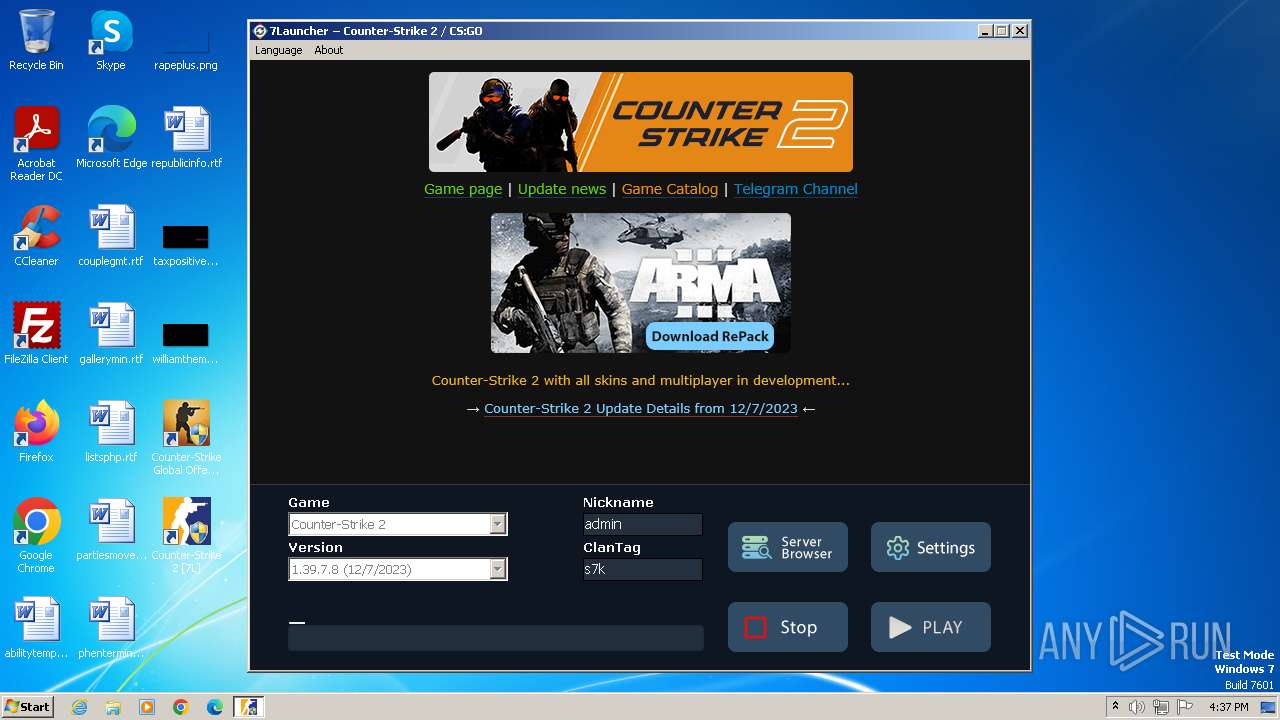1280x720 pixels.
Task: Open Game page link
Action: [x=463, y=189]
